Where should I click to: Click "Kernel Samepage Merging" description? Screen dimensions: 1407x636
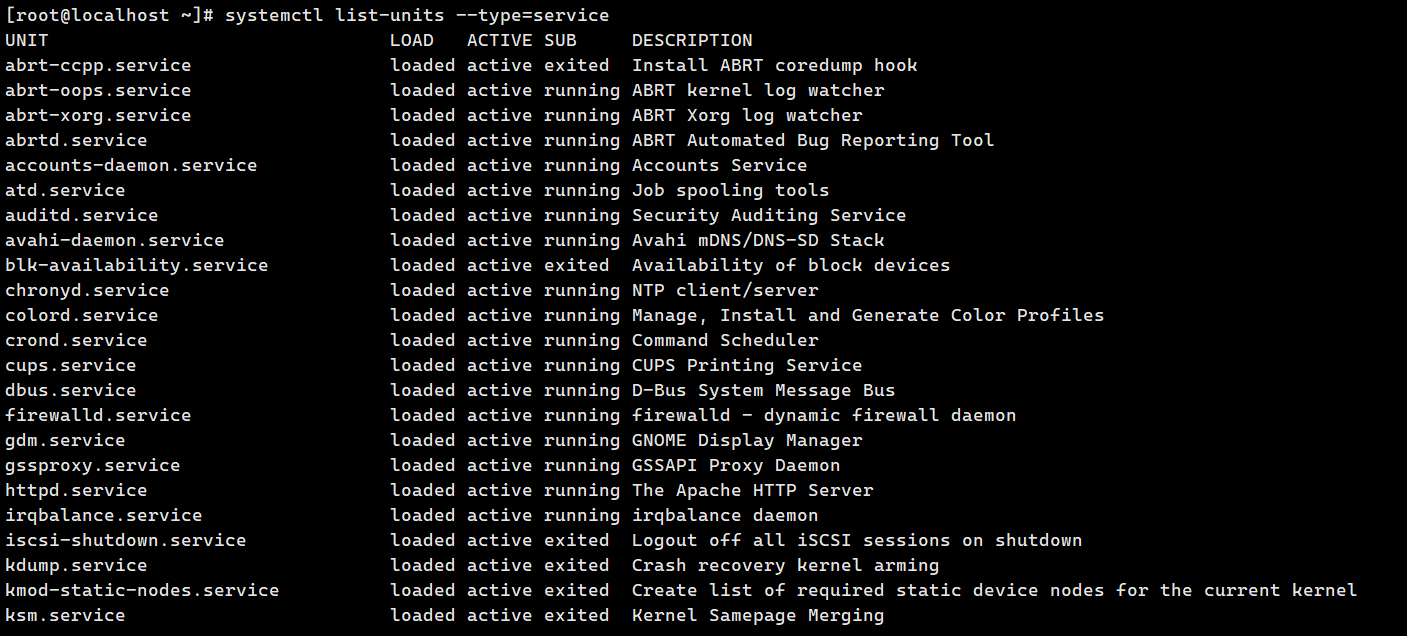pyautogui.click(x=758, y=615)
